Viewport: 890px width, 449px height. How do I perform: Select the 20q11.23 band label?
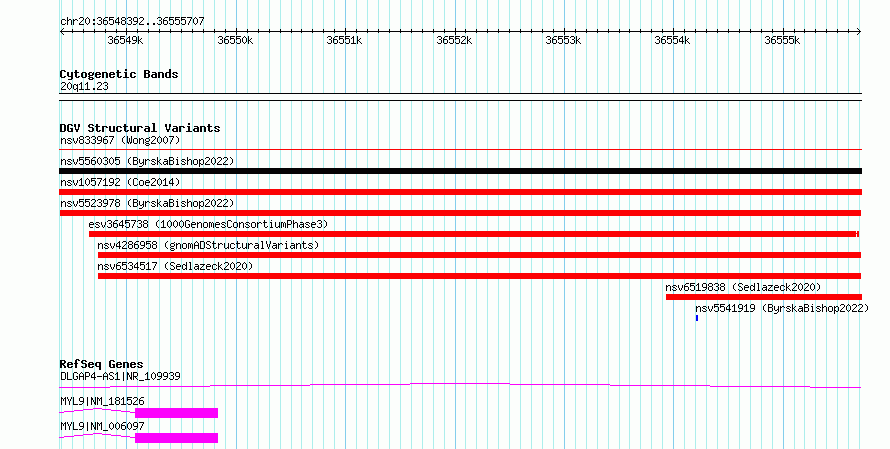tap(84, 87)
